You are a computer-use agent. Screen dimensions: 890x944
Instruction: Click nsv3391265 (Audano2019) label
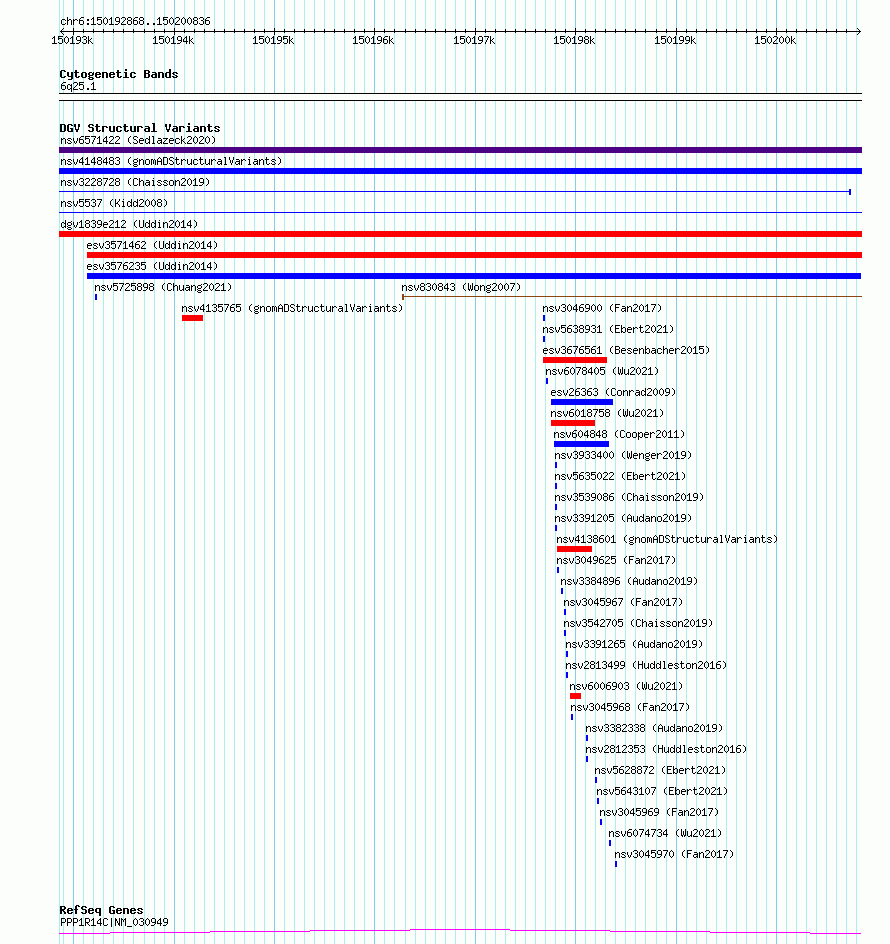[634, 646]
